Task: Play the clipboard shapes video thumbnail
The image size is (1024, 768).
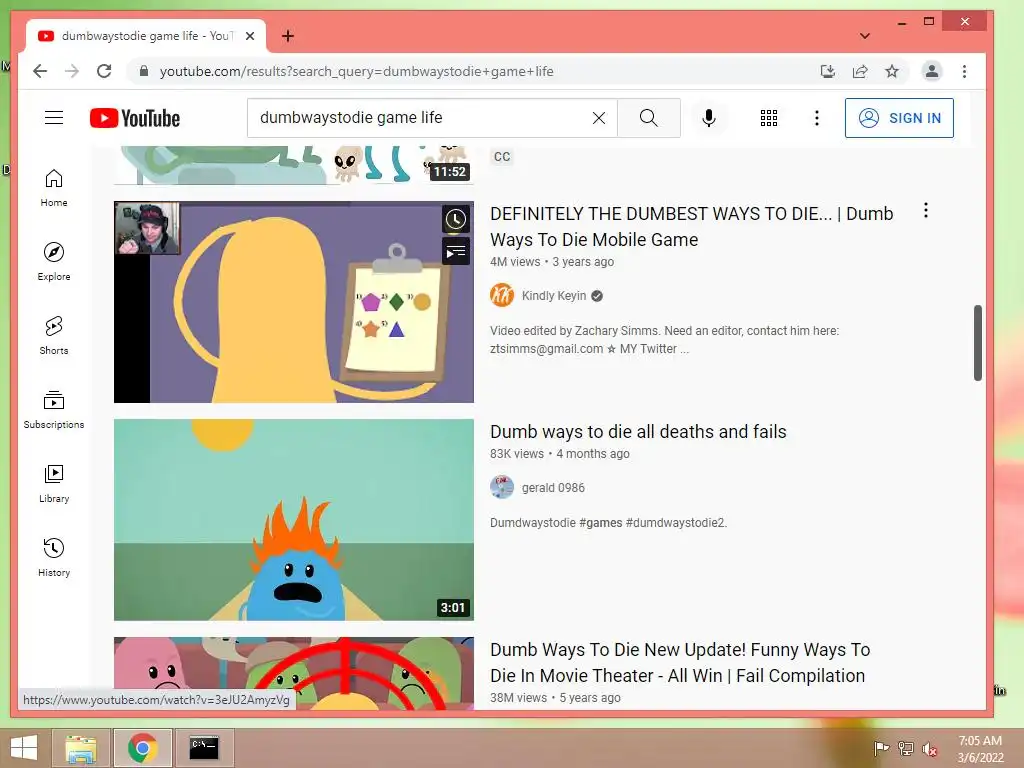Action: [x=294, y=302]
